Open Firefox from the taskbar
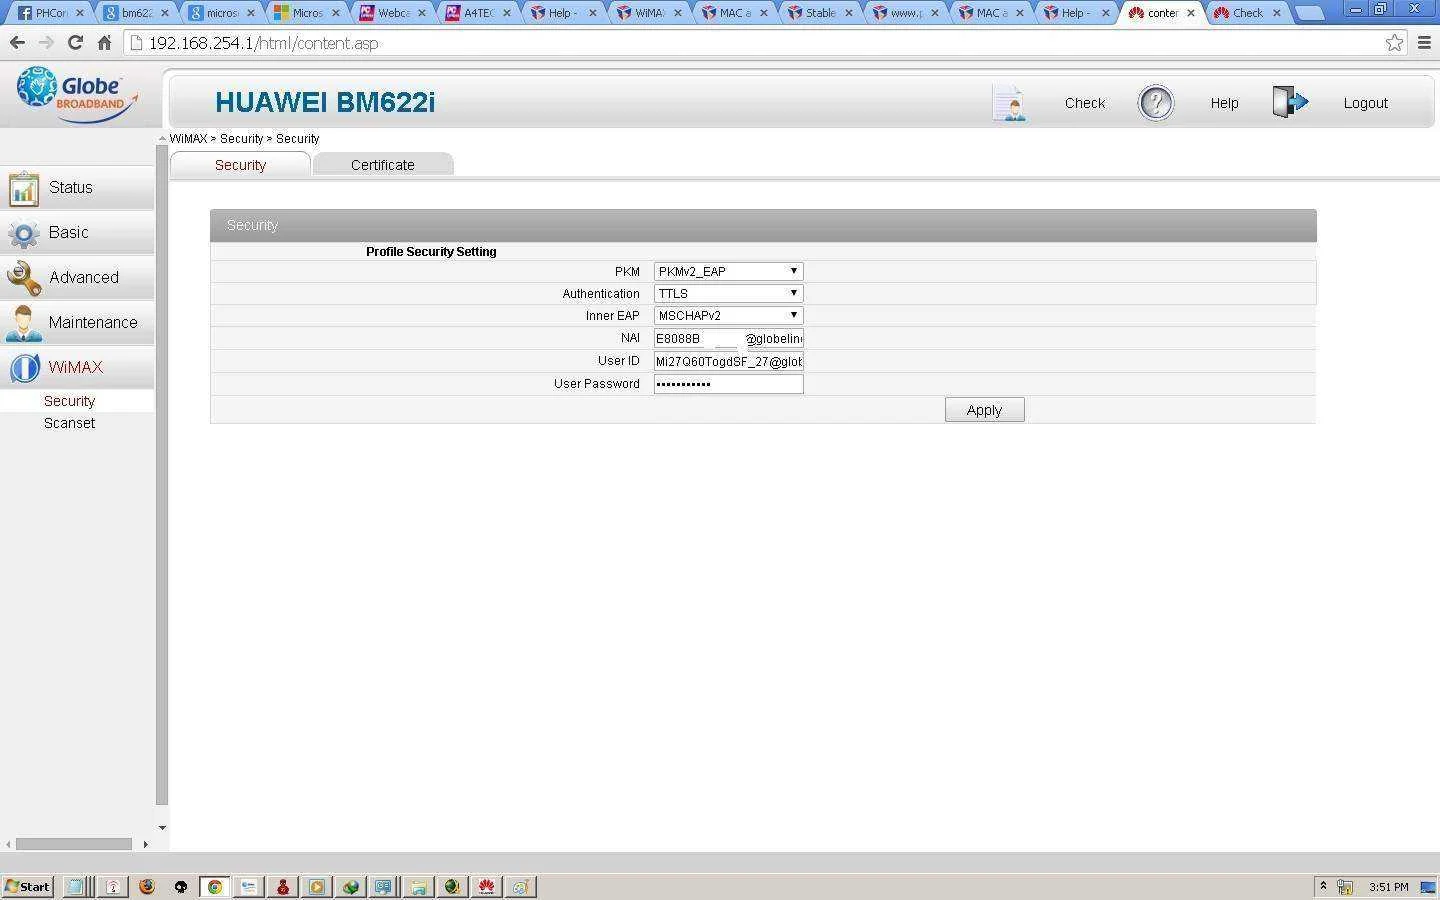1440x900 pixels. tap(147, 887)
